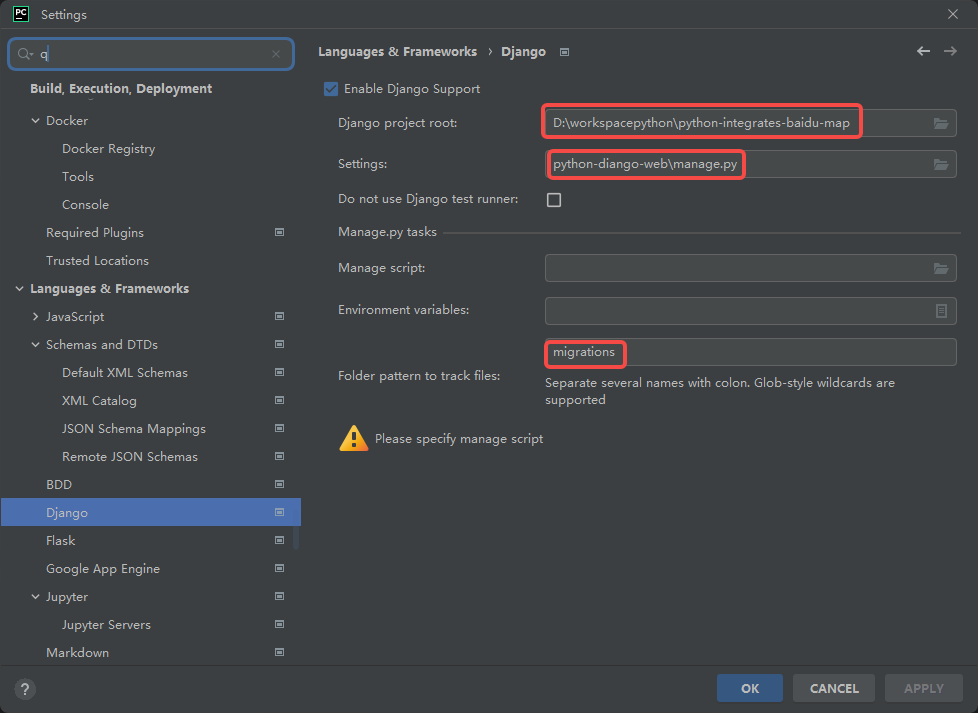
Task: Click the project icon next to Remote JSON Schemas
Action: 279,457
